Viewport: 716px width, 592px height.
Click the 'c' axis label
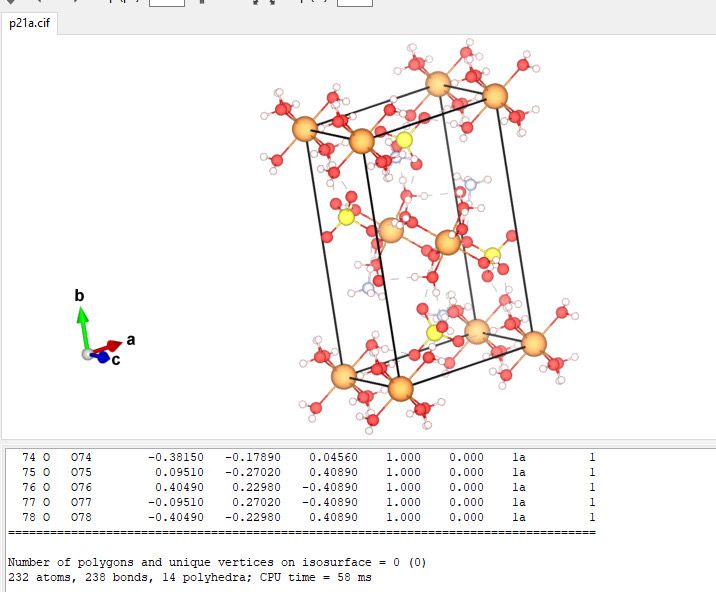click(116, 360)
